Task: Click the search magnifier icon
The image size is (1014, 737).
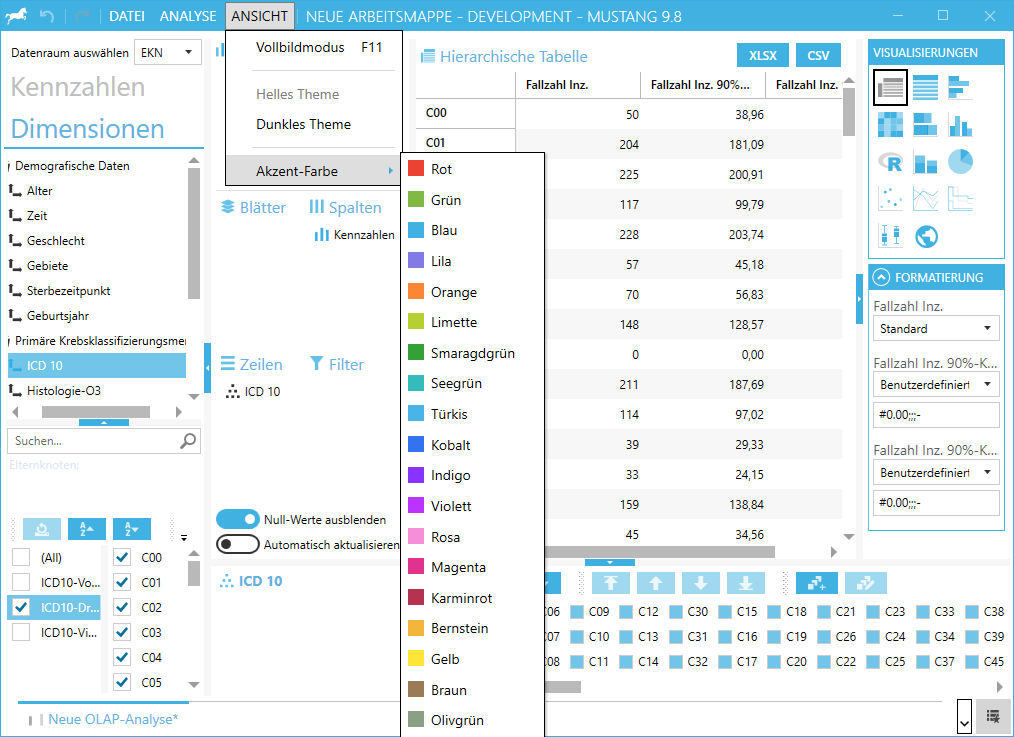Action: [x=188, y=441]
